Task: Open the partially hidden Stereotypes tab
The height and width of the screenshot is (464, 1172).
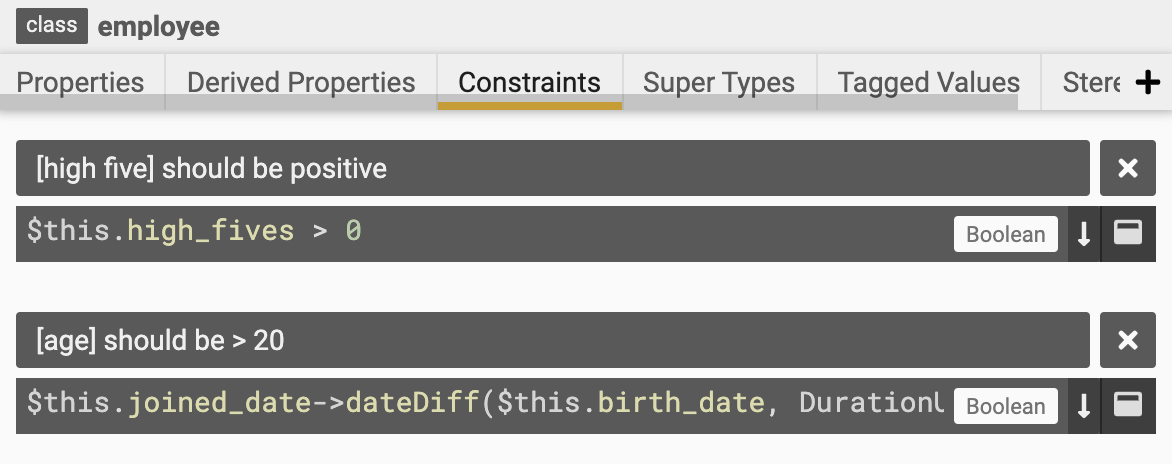Action: tap(1091, 82)
